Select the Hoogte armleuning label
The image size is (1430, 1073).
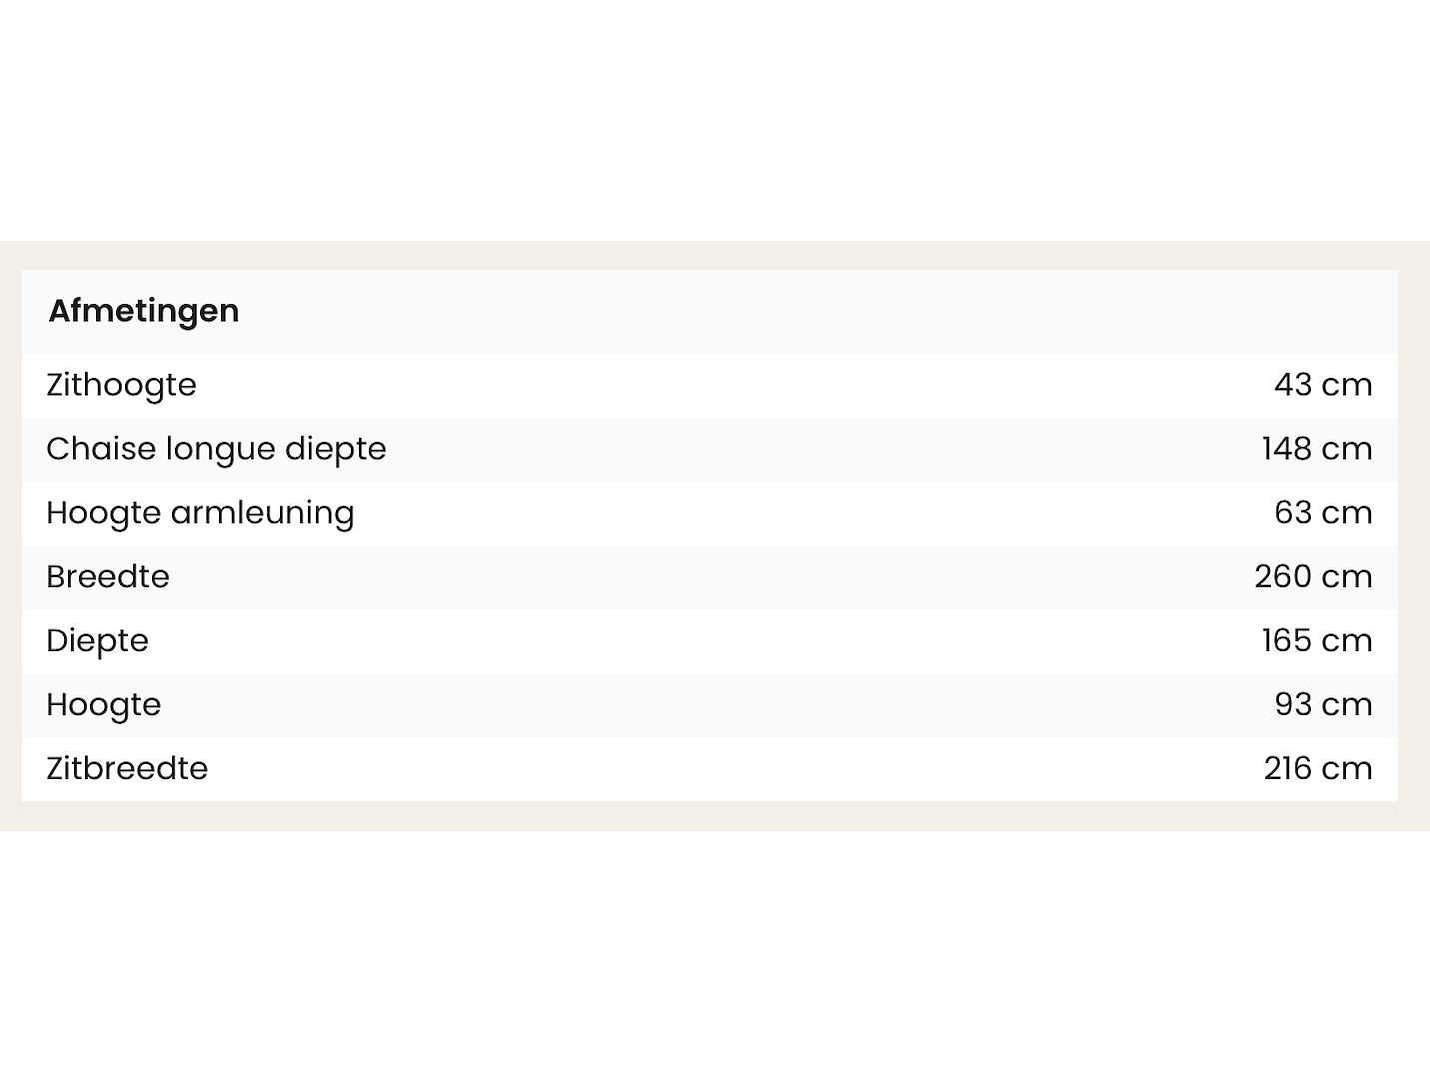click(200, 513)
